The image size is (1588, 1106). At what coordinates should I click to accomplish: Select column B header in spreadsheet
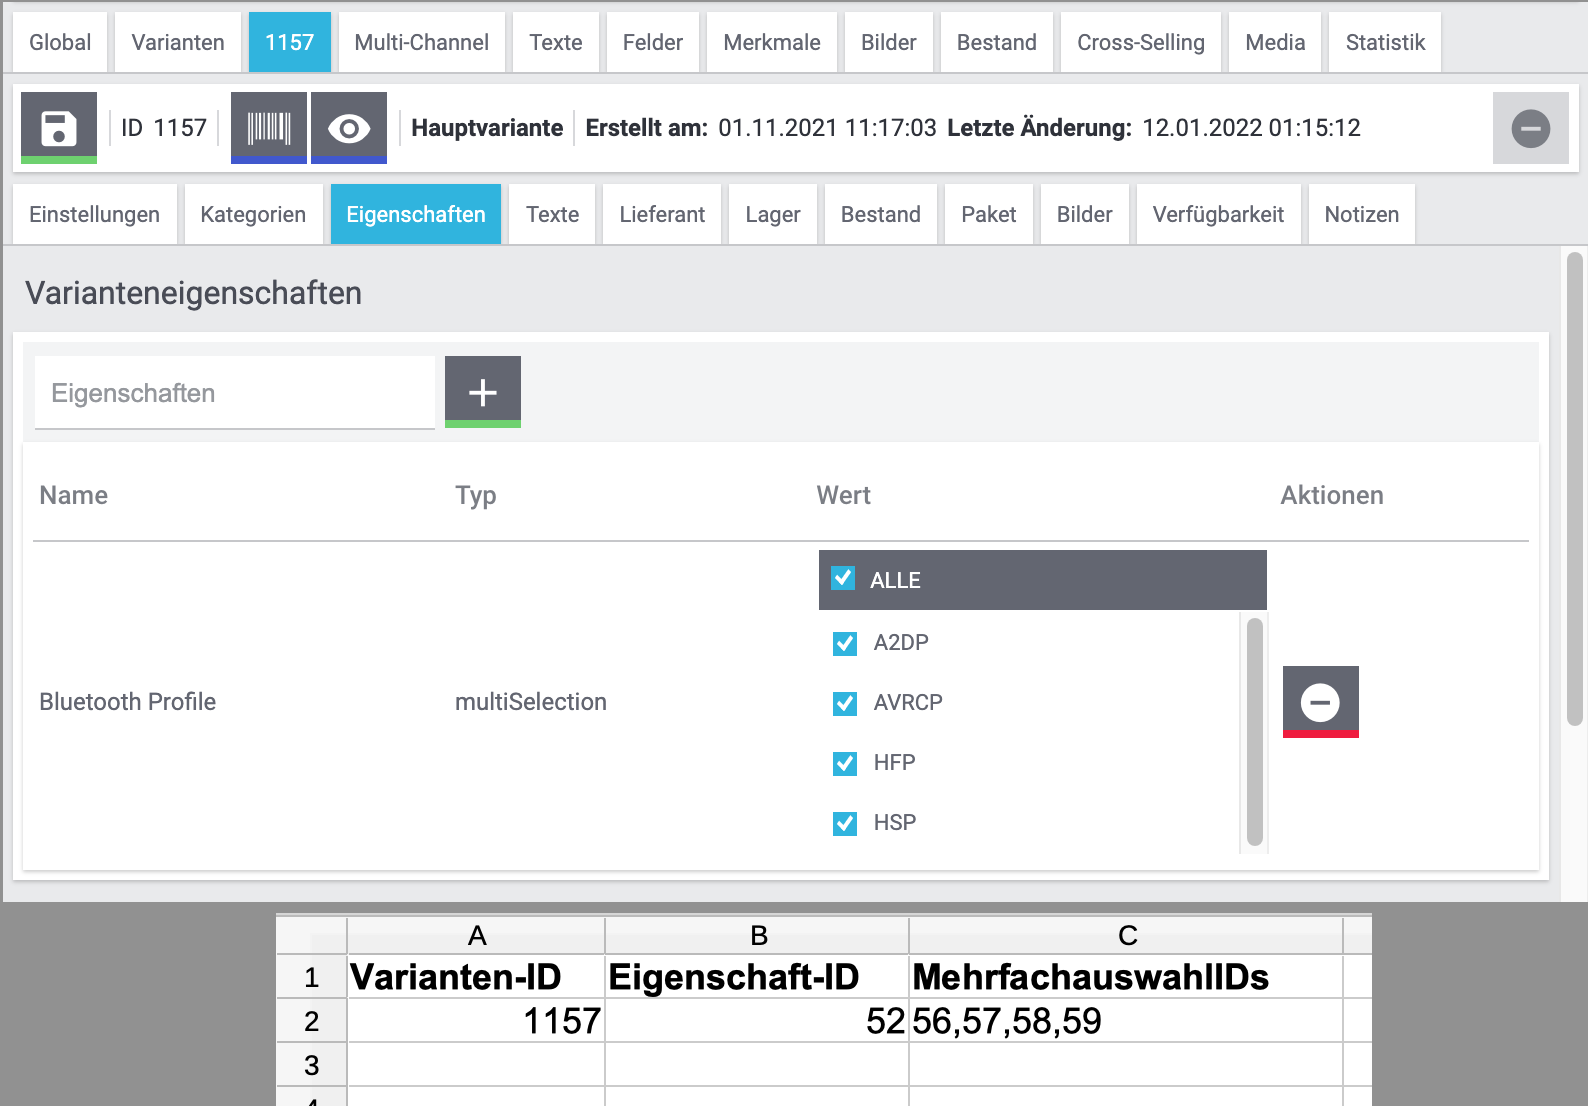[758, 935]
